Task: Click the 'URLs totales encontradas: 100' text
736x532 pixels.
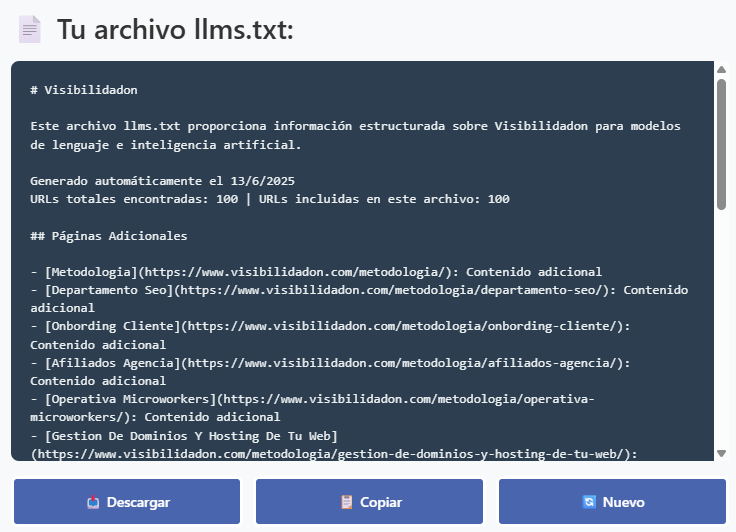Action: point(134,199)
